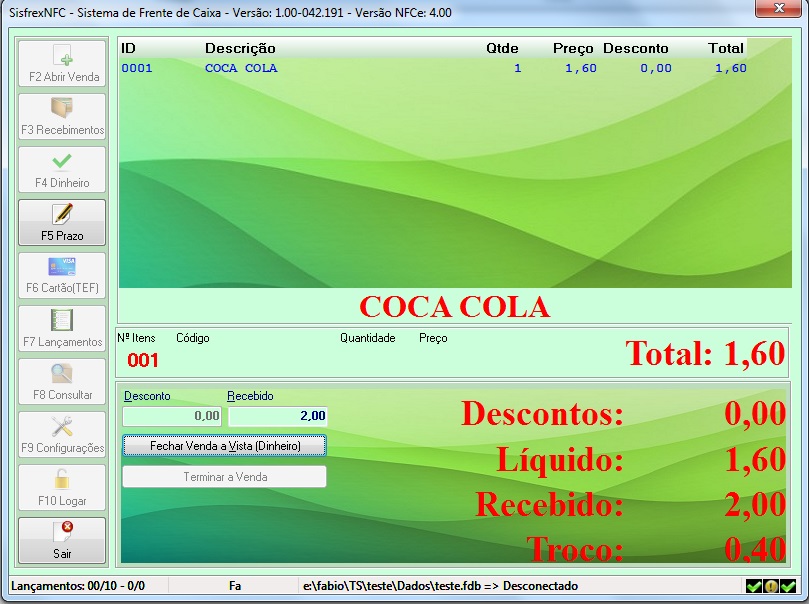
Task: Click the large red COCA COLA product name
Action: (455, 307)
